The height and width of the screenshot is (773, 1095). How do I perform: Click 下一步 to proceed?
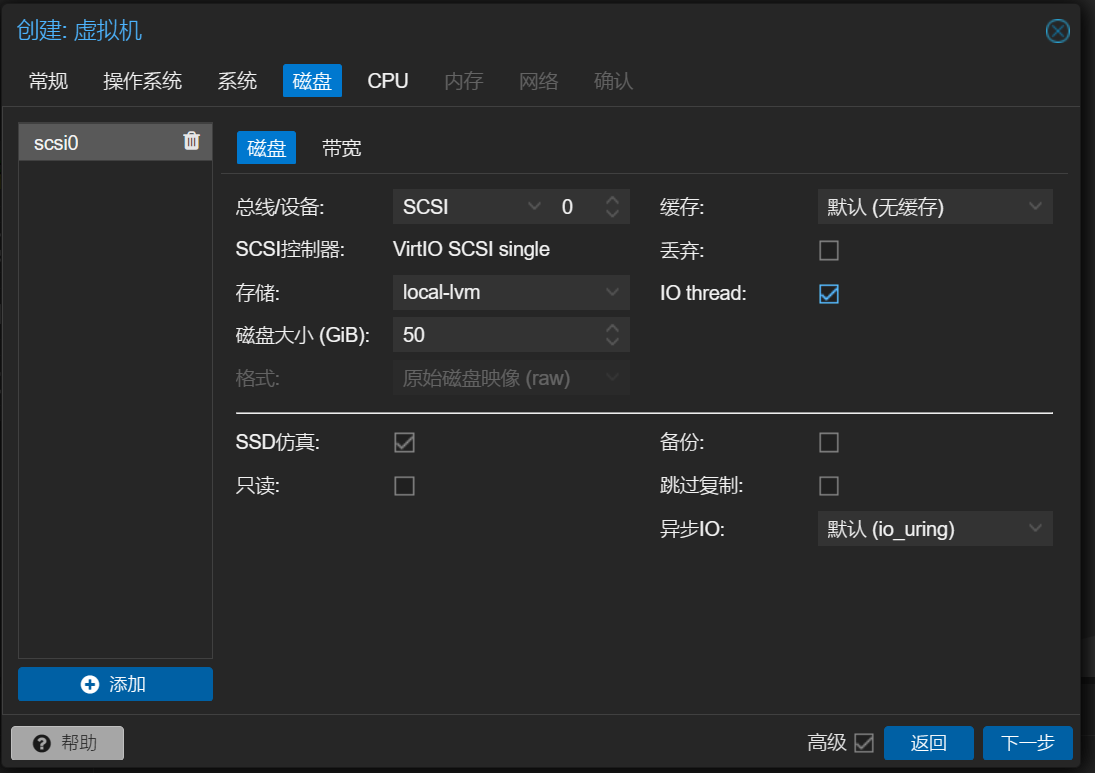(1027, 743)
